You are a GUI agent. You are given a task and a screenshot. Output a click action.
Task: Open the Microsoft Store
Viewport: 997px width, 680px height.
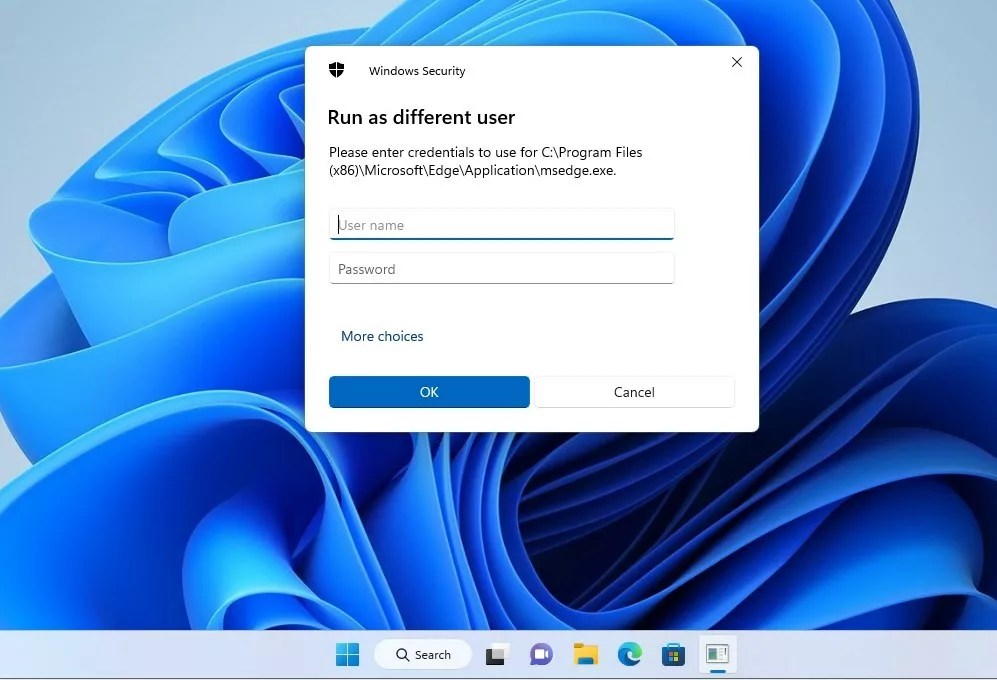point(673,654)
